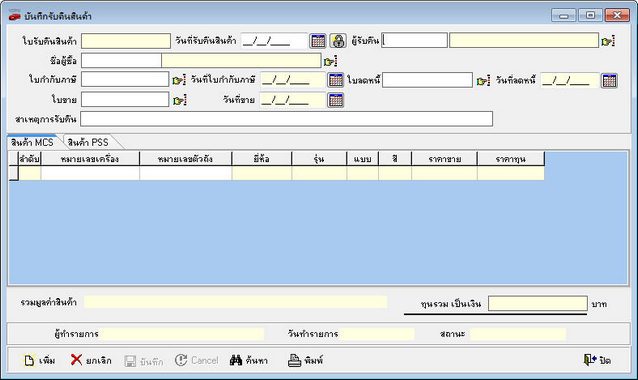
Task: Click the หมายเลขเครื่อง column header
Action: pyautogui.click(x=90, y=159)
